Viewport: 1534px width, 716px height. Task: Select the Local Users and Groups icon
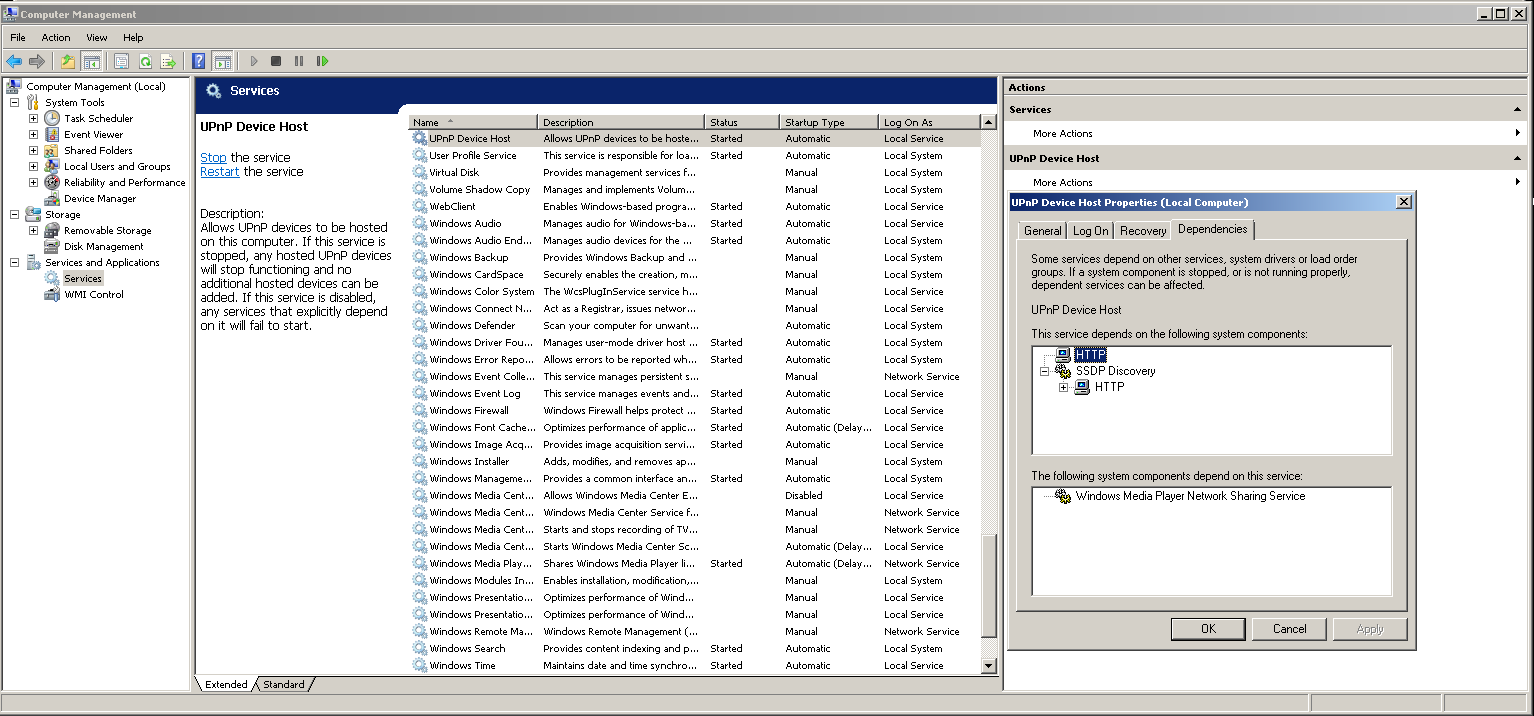(x=52, y=166)
